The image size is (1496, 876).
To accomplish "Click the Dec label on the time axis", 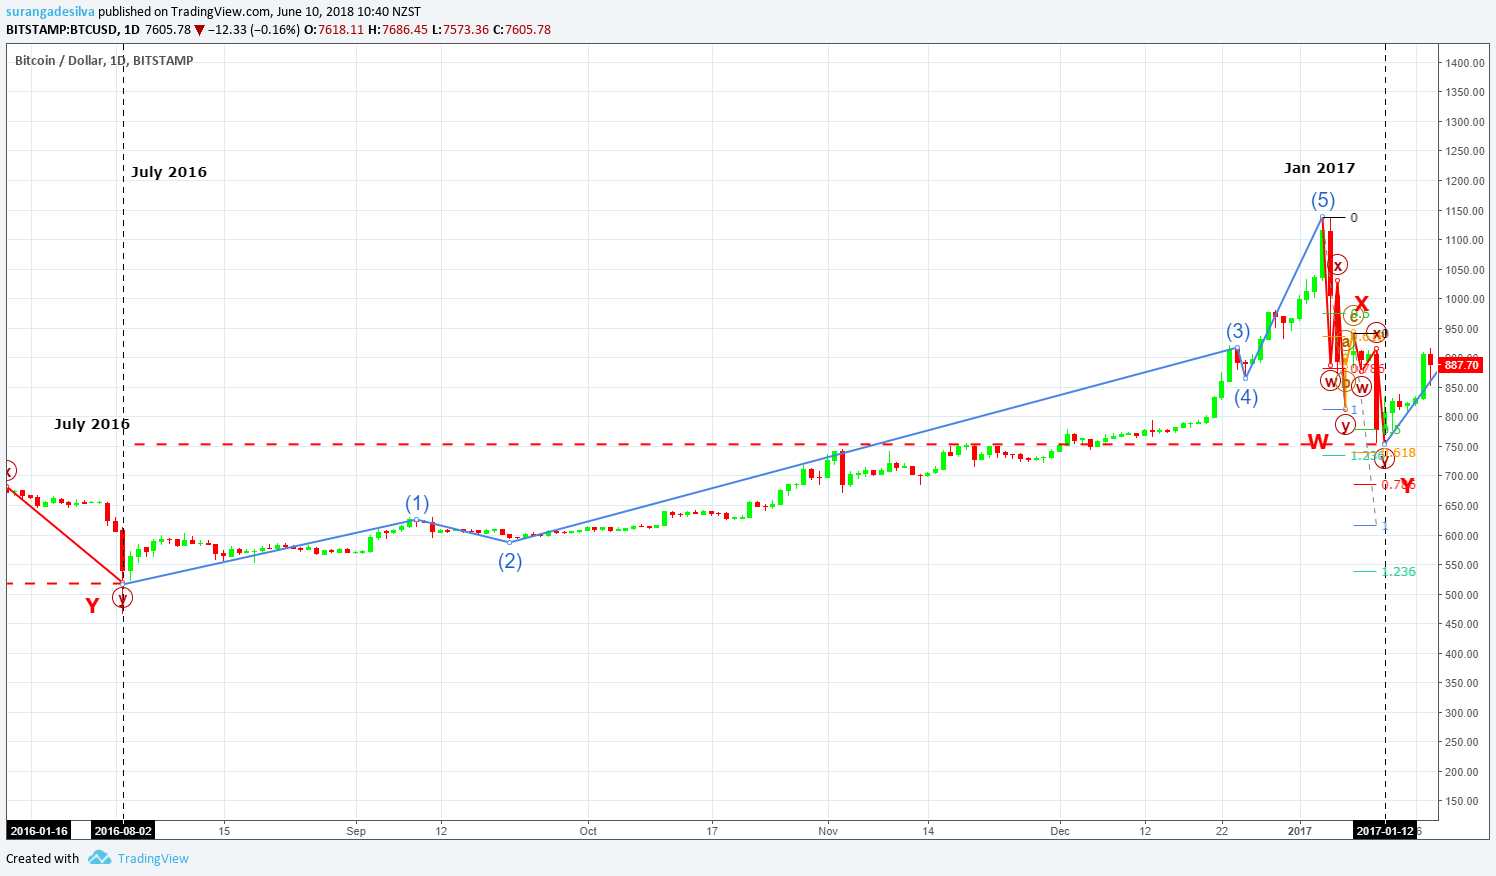I will pos(1060,831).
